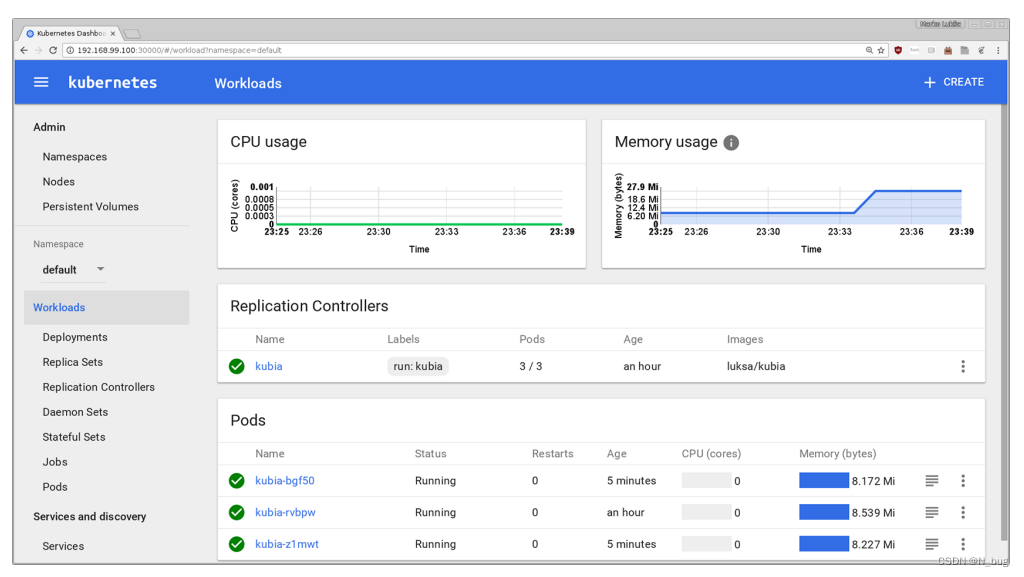
Task: Close the Kubernetes Dashboard browser tab
Action: click(x=113, y=33)
